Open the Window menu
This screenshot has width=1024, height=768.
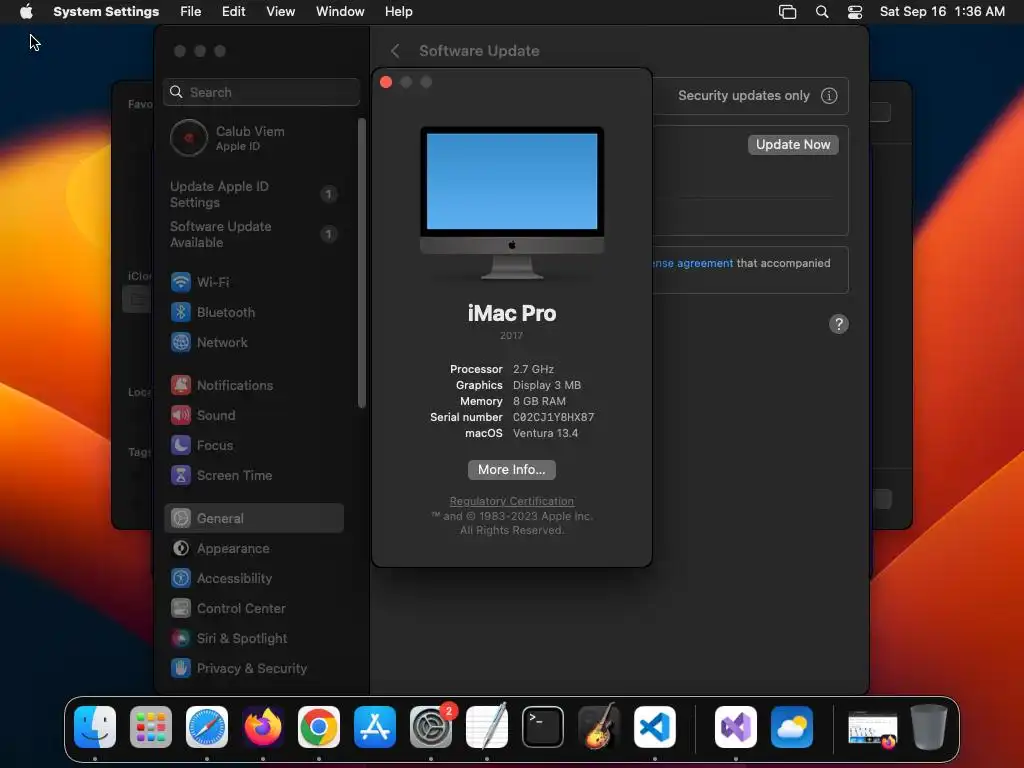coord(340,12)
